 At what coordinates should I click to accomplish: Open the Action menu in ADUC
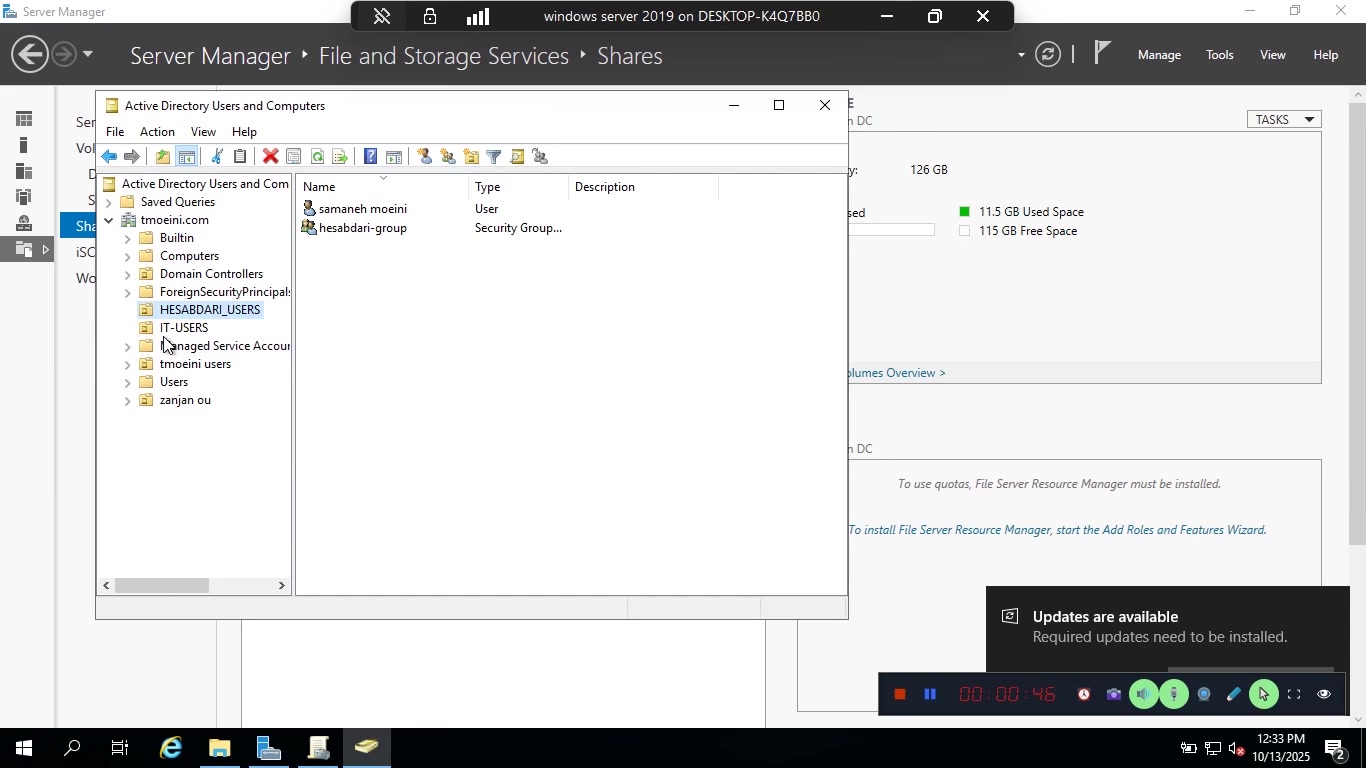pos(157,132)
